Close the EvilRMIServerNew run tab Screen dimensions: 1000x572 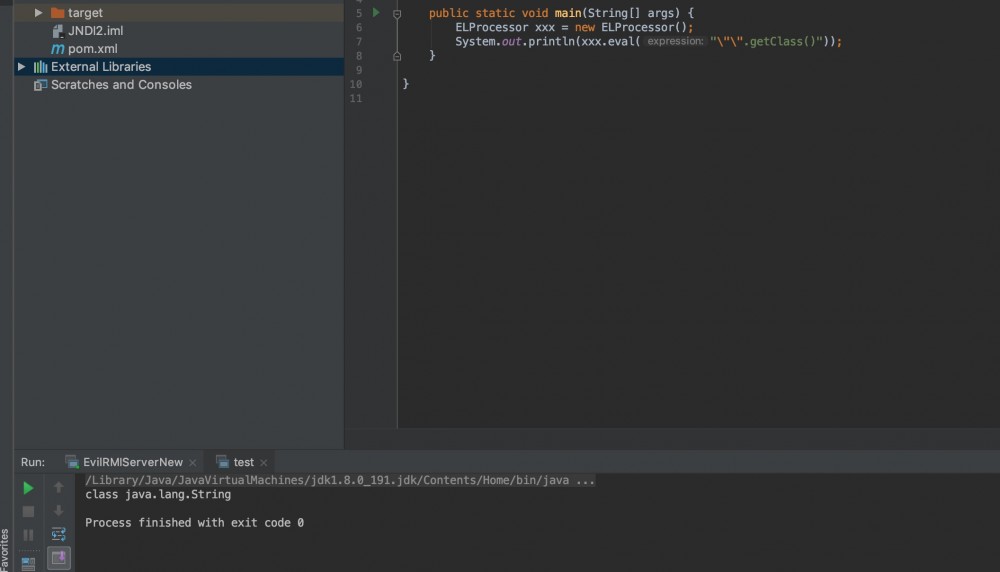click(x=193, y=463)
